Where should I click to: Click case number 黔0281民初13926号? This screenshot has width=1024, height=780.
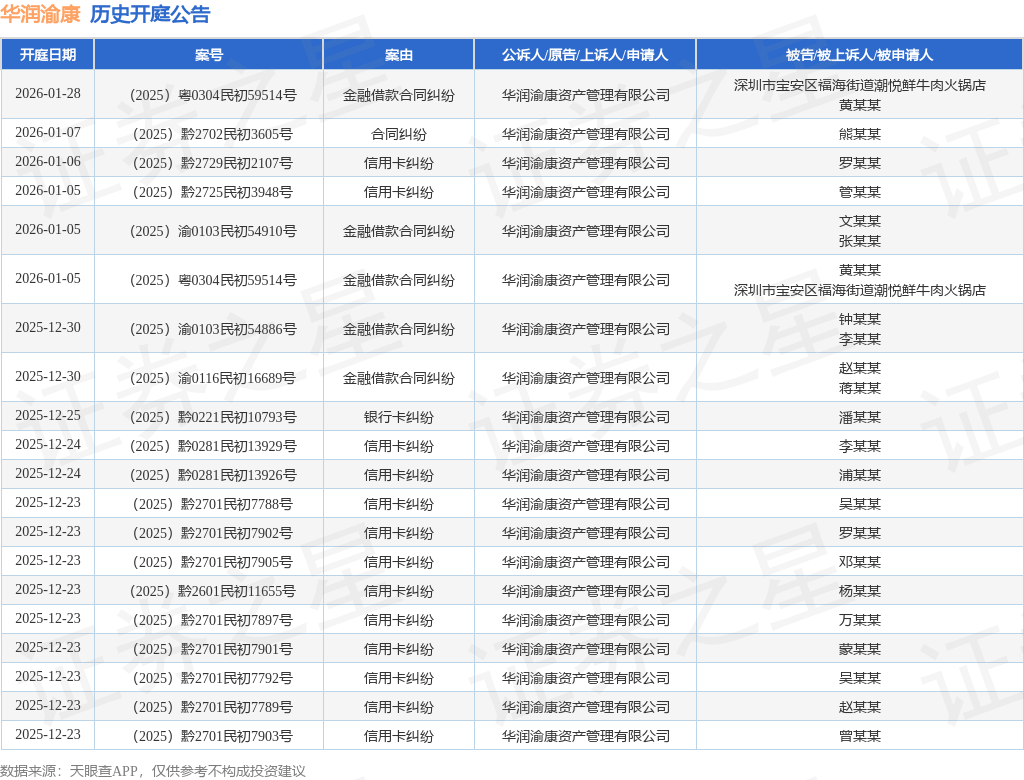213,476
